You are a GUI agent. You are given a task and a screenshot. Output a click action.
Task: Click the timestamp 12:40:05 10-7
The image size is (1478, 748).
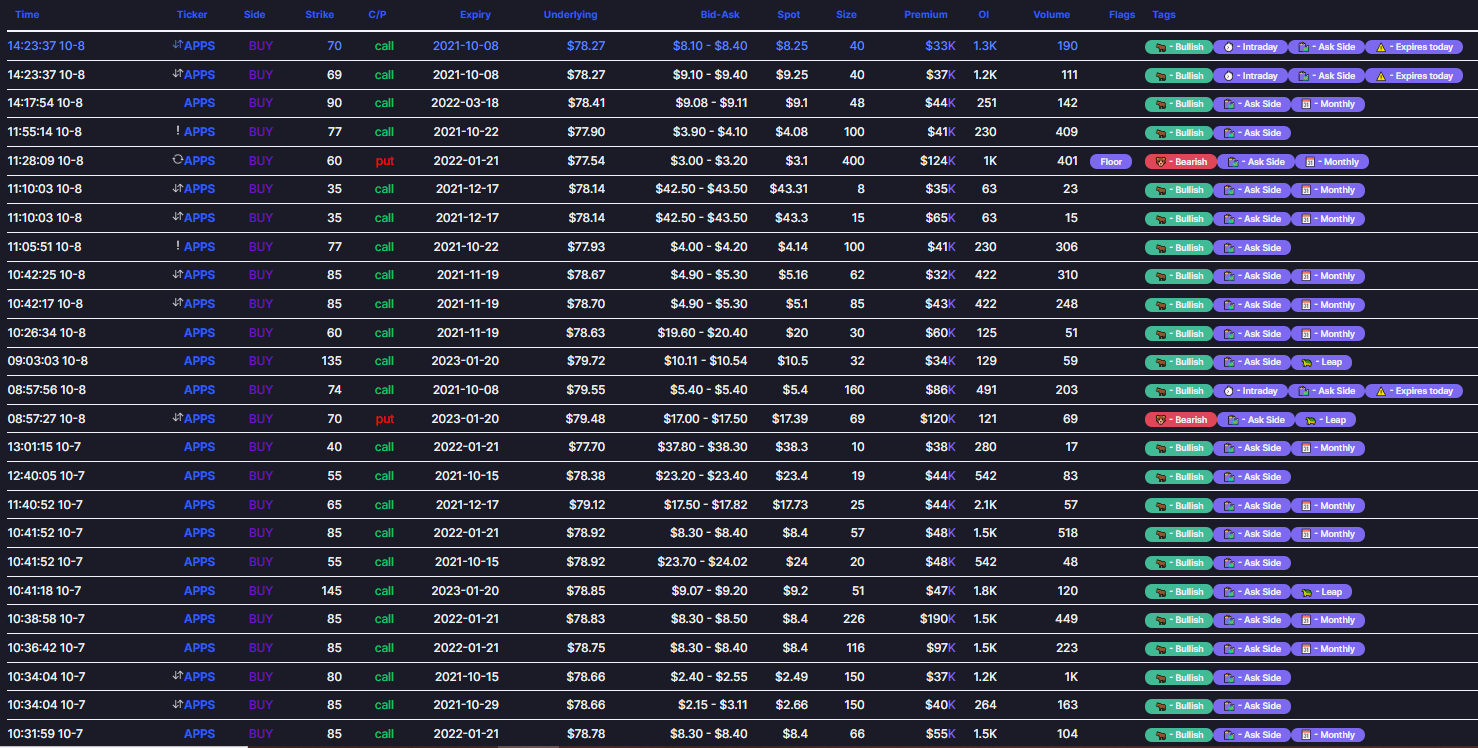pyautogui.click(x=46, y=476)
